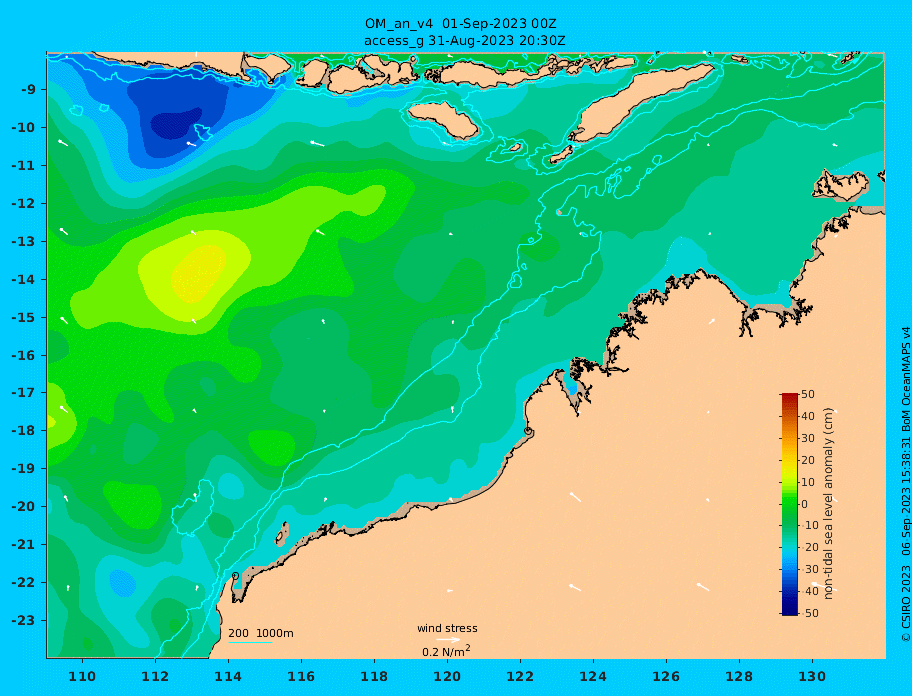Select the latitude axis label -11
This screenshot has width=912, height=696.
[x=24, y=166]
